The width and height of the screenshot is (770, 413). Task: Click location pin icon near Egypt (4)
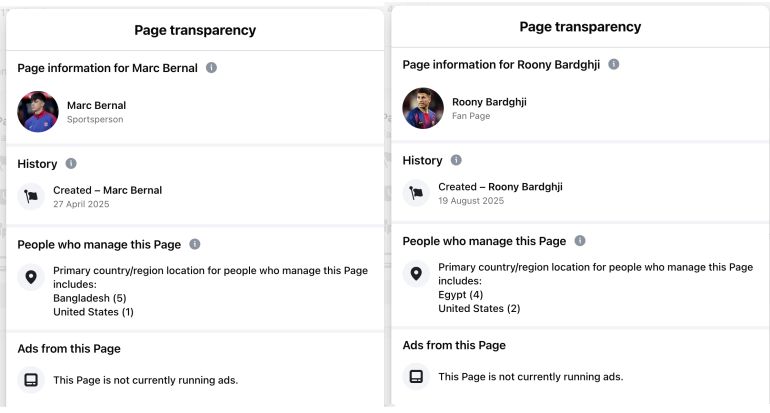416,274
